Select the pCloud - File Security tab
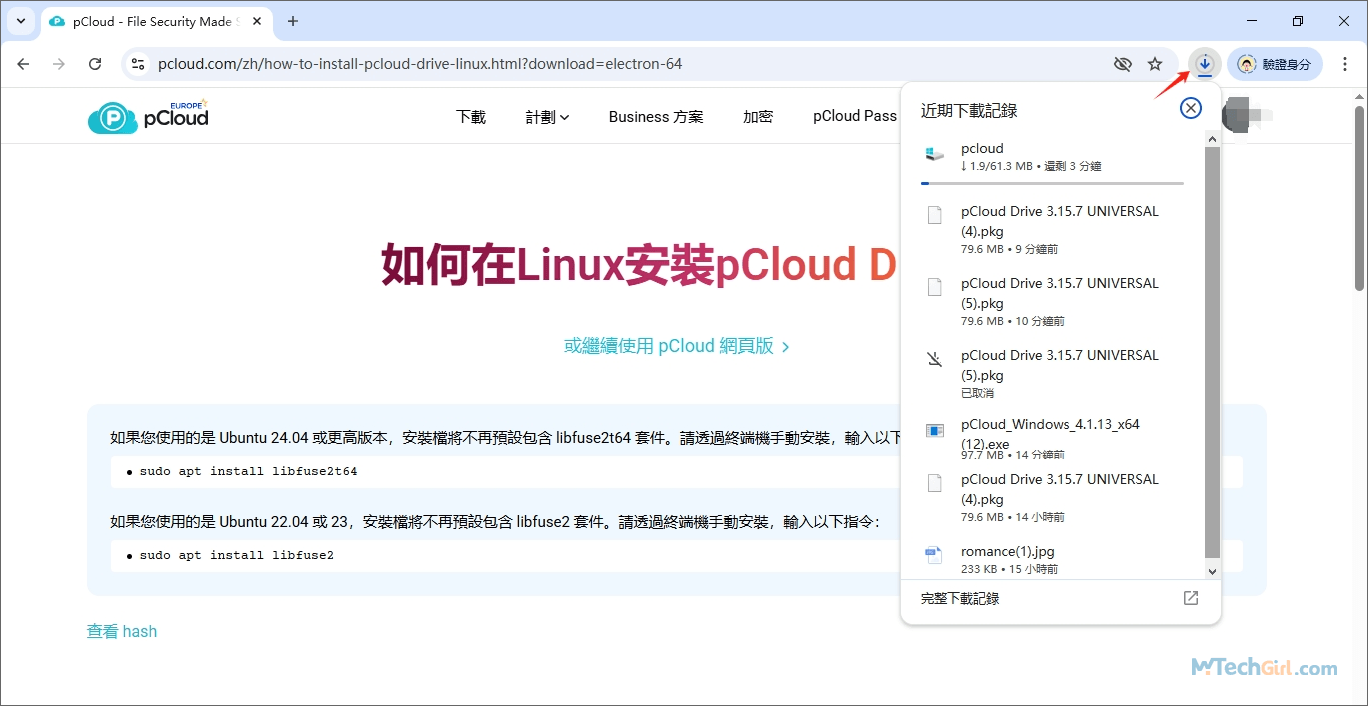Screen dimensions: 1368x706 pyautogui.click(x=156, y=22)
